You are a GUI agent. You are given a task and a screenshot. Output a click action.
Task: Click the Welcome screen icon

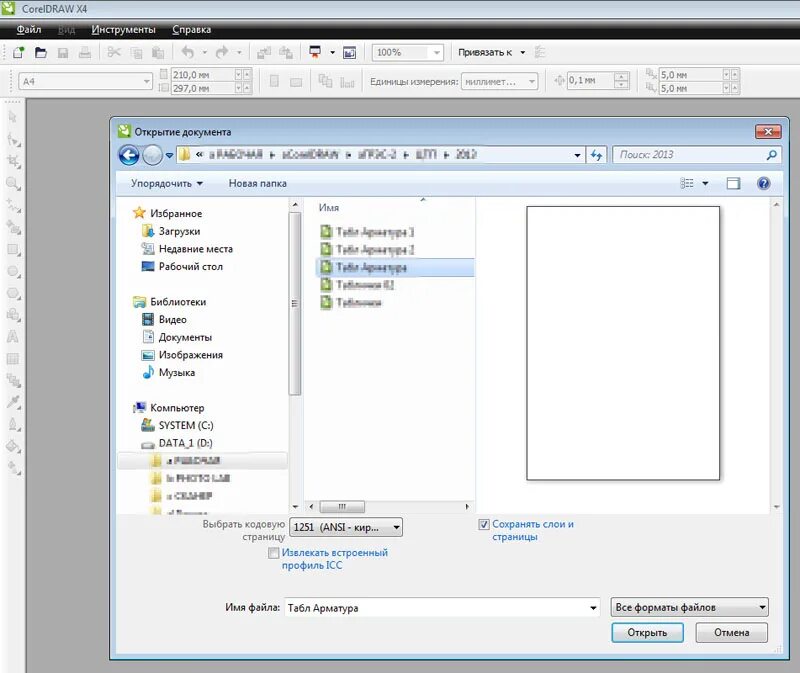pyautogui.click(x=349, y=53)
